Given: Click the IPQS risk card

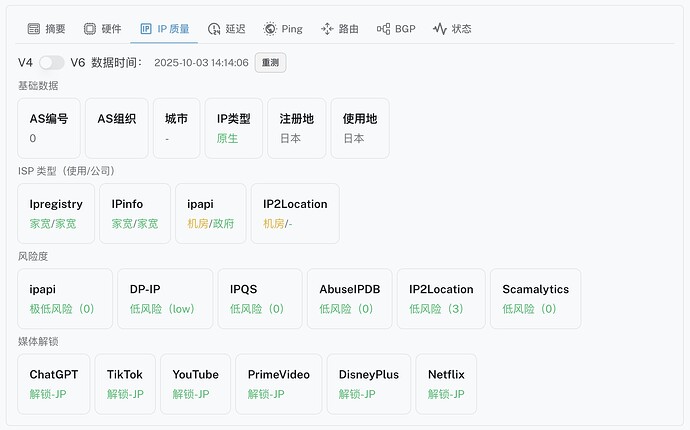Looking at the screenshot, I should click(260, 298).
